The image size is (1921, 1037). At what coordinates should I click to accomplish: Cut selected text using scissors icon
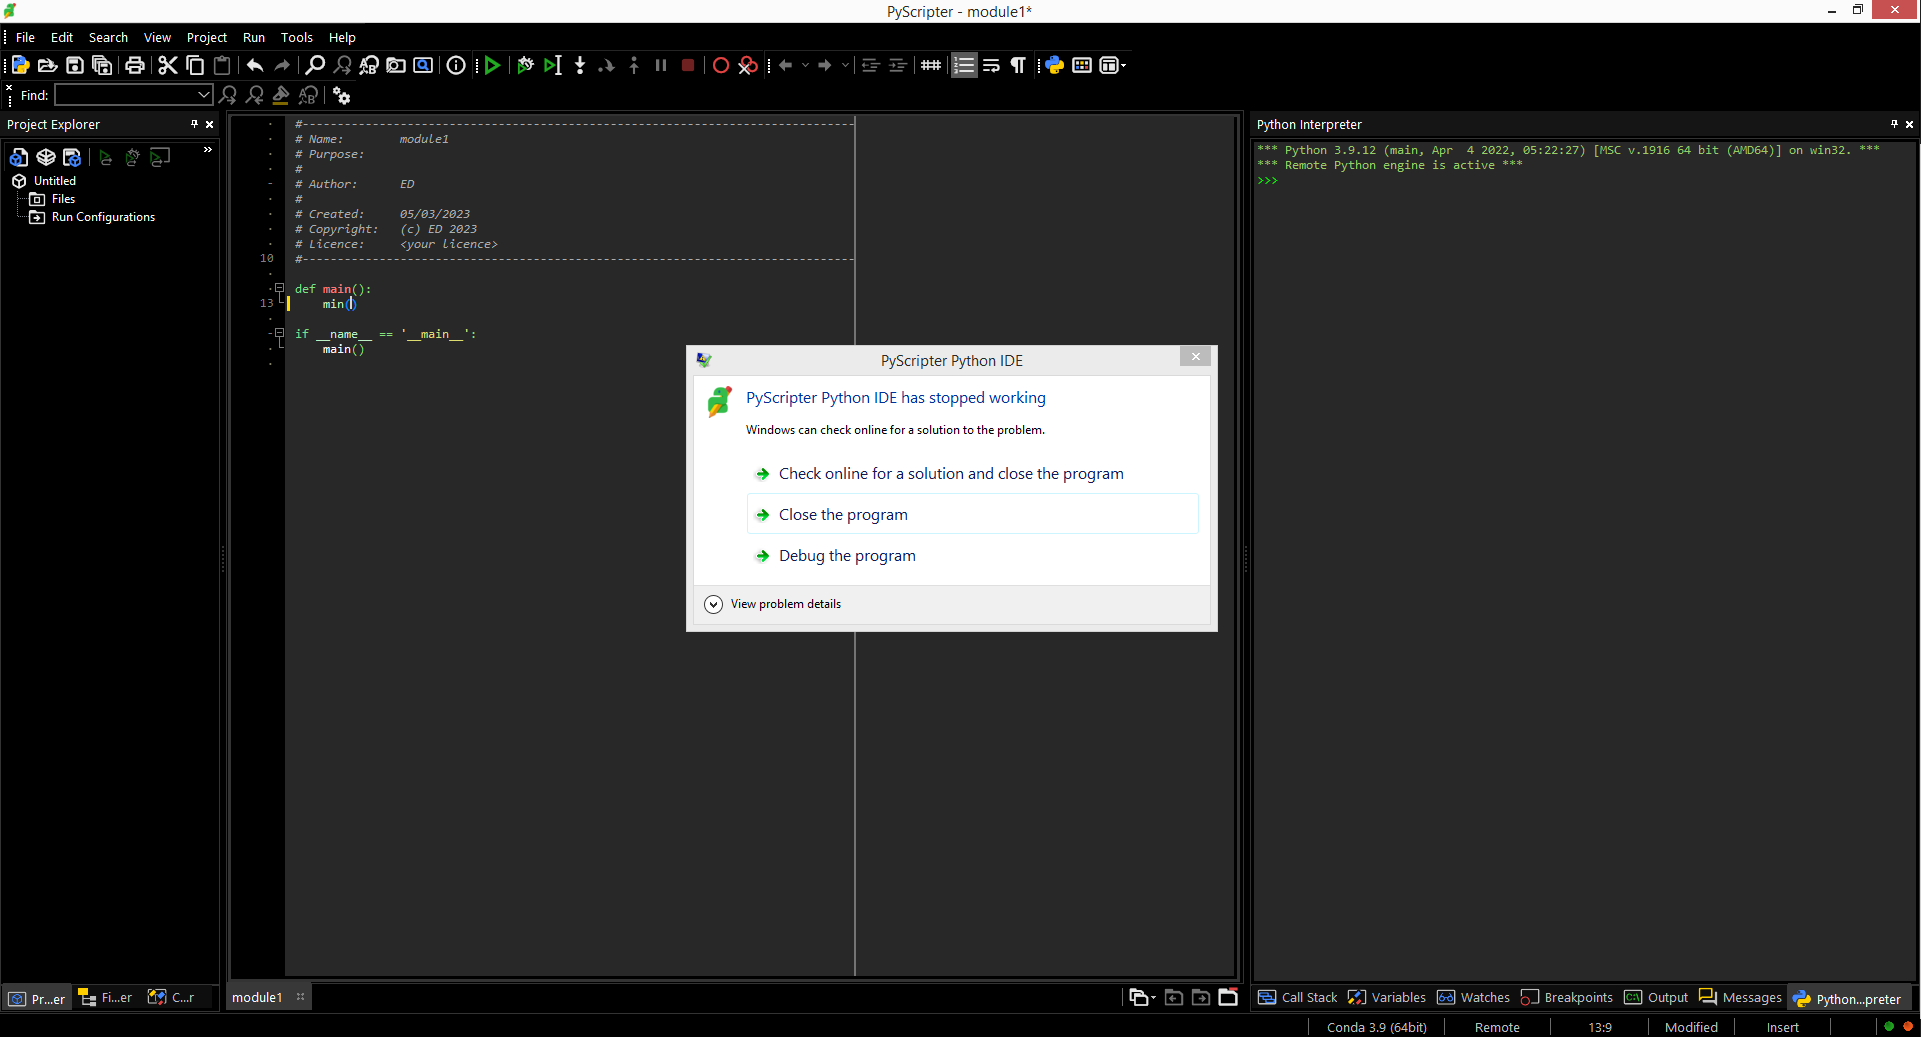pos(167,65)
